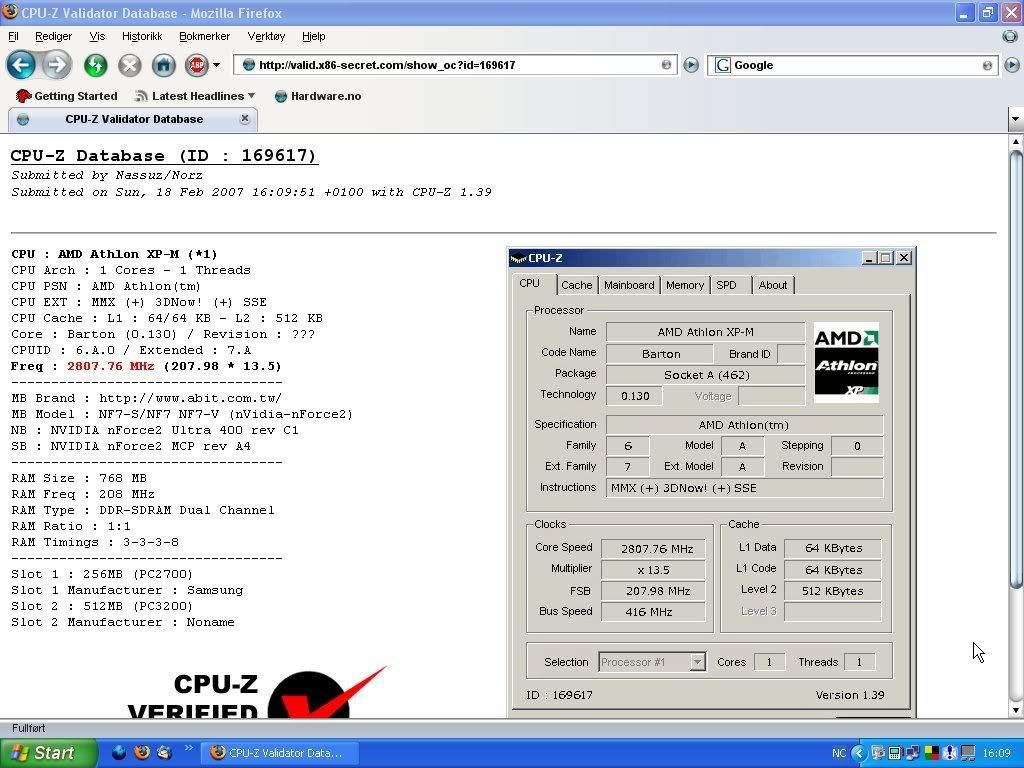Click the Mainboard tab in CPU-Z image

pyautogui.click(x=629, y=285)
